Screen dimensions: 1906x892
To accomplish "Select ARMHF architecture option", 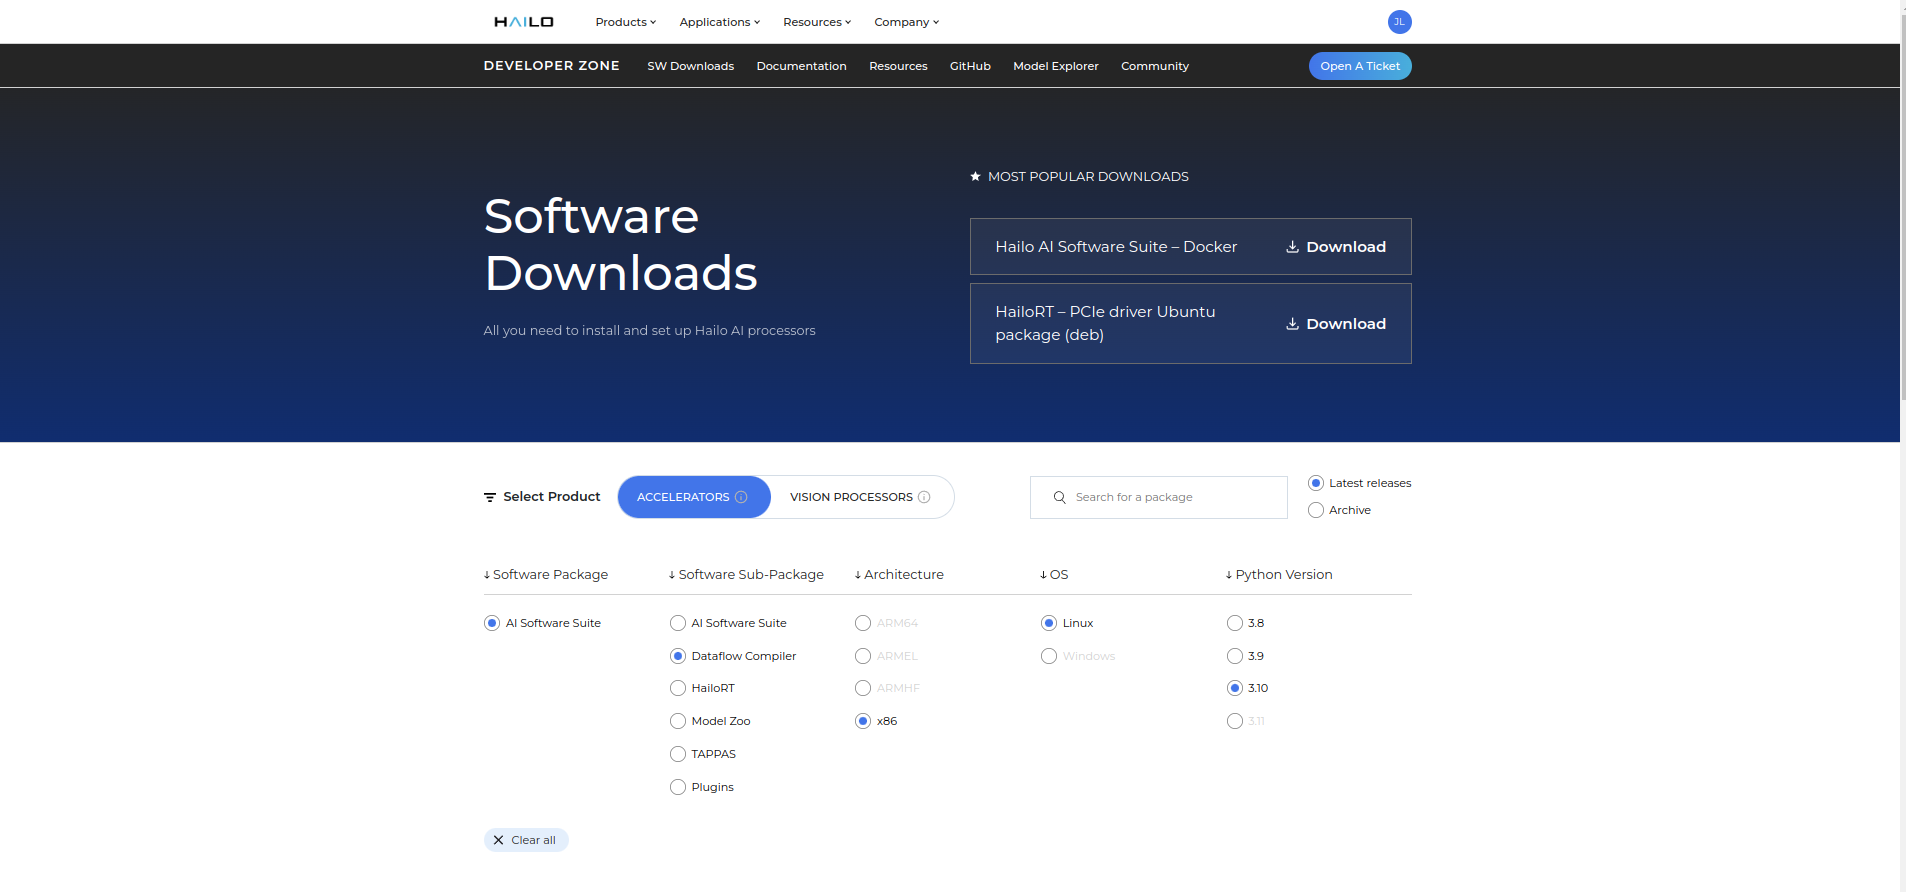I will point(863,688).
